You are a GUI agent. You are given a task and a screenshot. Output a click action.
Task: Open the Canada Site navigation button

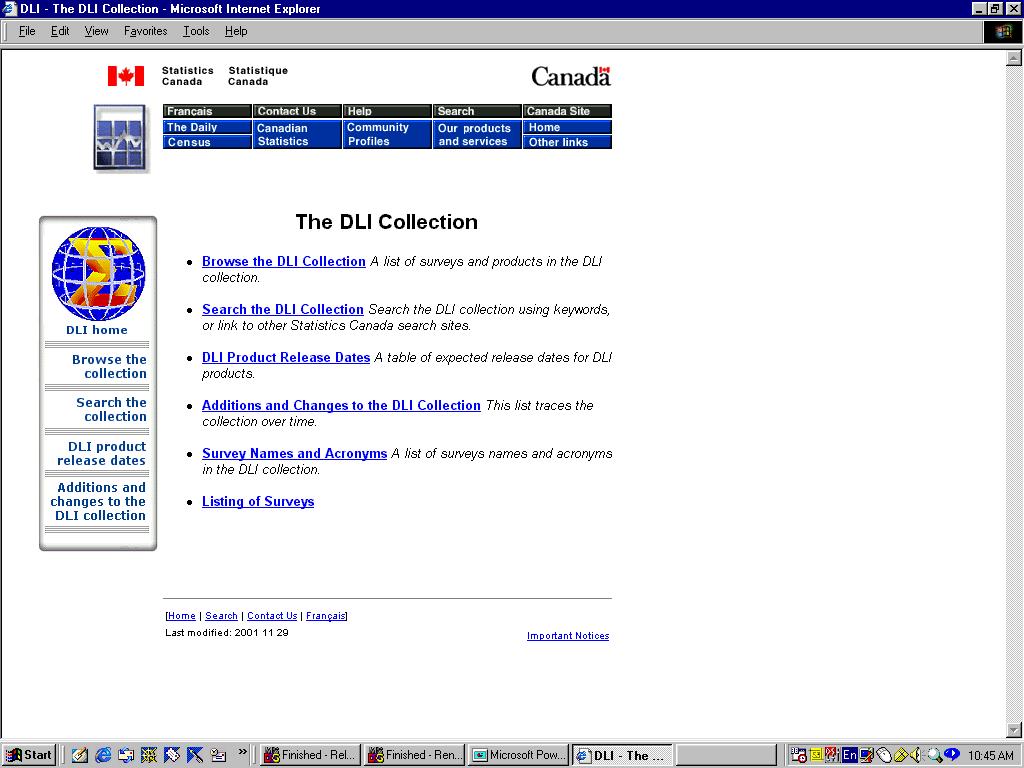(568, 111)
